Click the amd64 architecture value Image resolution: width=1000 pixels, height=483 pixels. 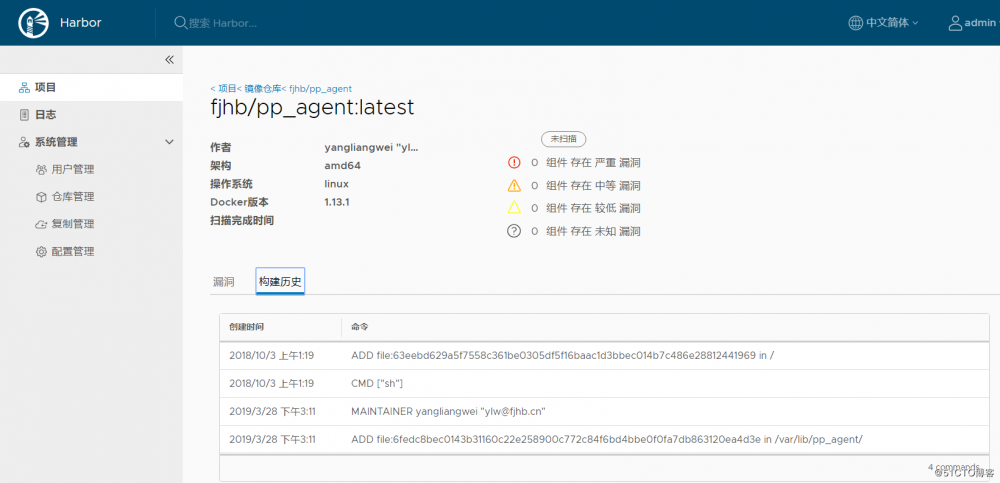pos(343,166)
